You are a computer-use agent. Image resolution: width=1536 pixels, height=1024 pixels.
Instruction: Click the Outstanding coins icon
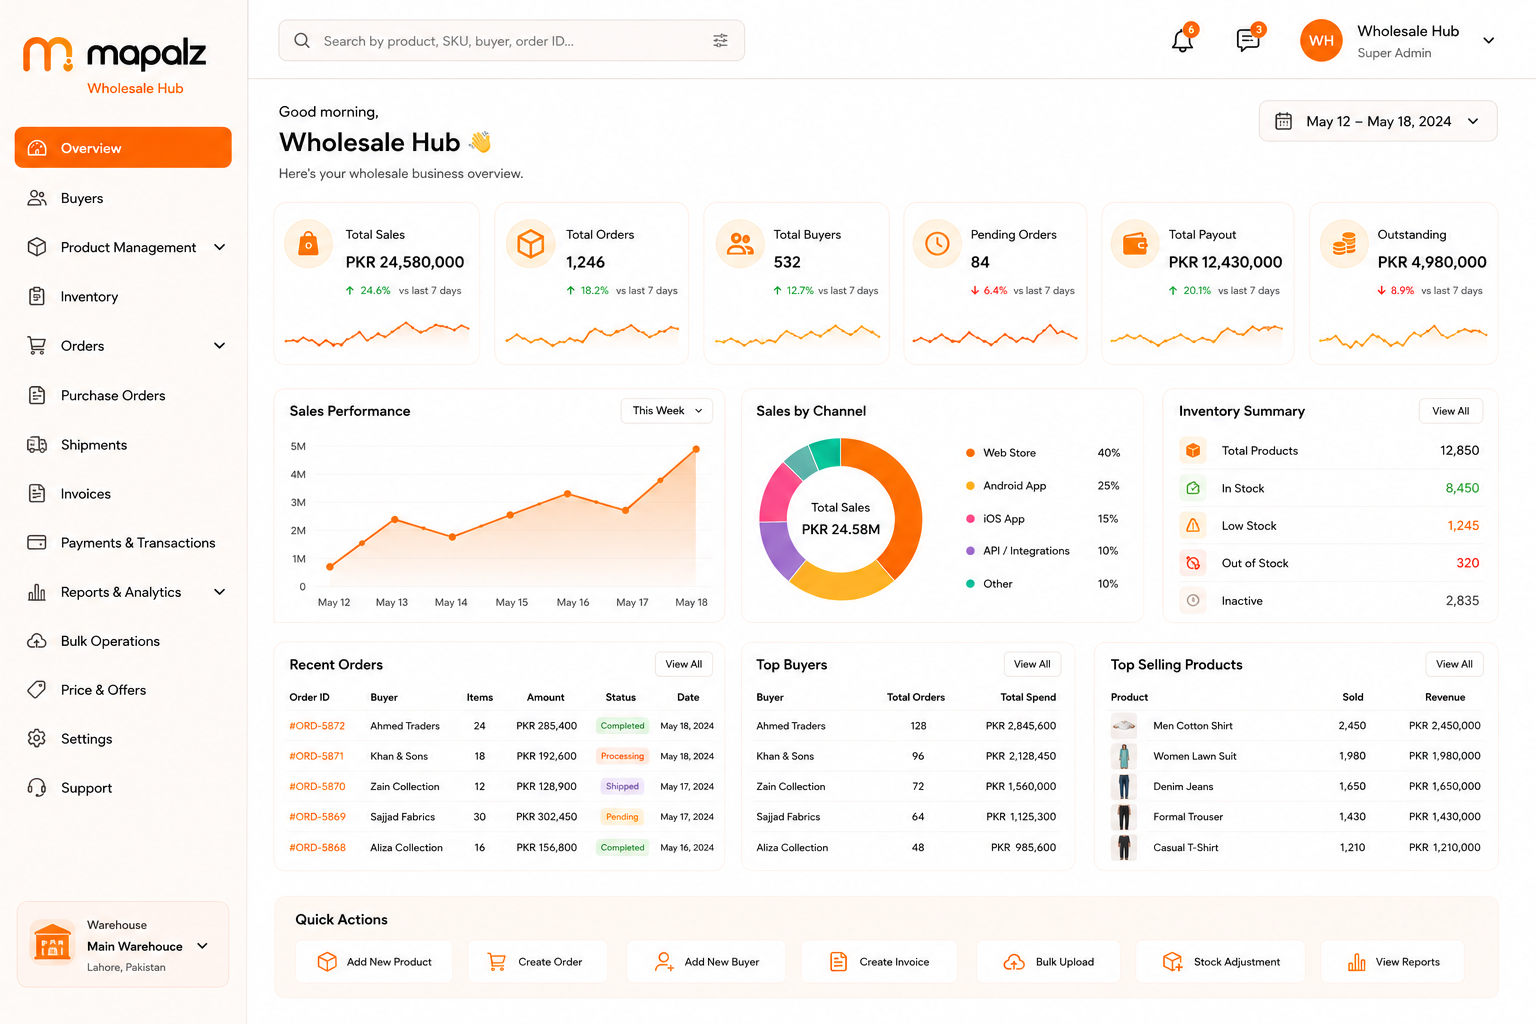(1344, 244)
